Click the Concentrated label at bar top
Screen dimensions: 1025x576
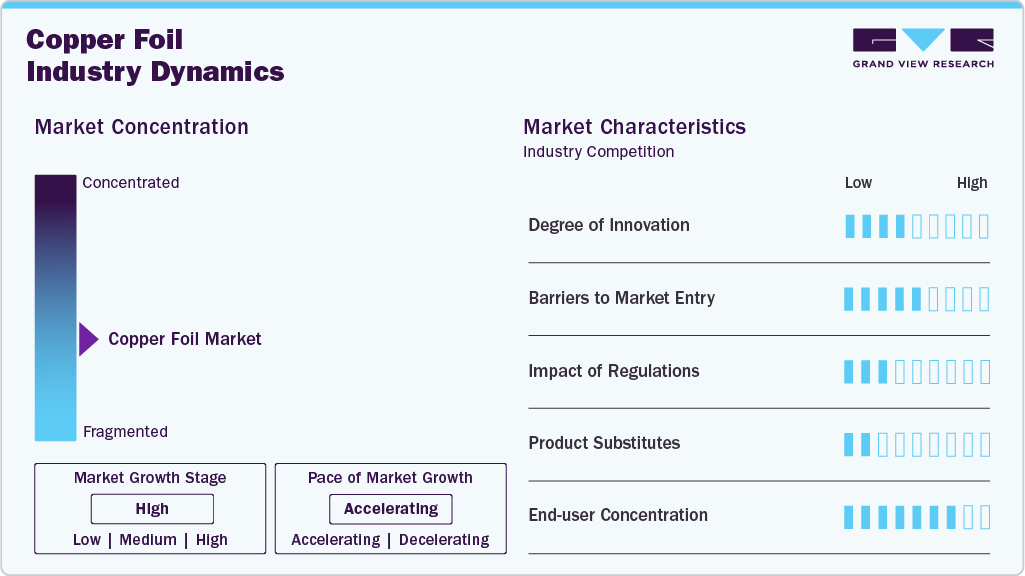(x=131, y=183)
